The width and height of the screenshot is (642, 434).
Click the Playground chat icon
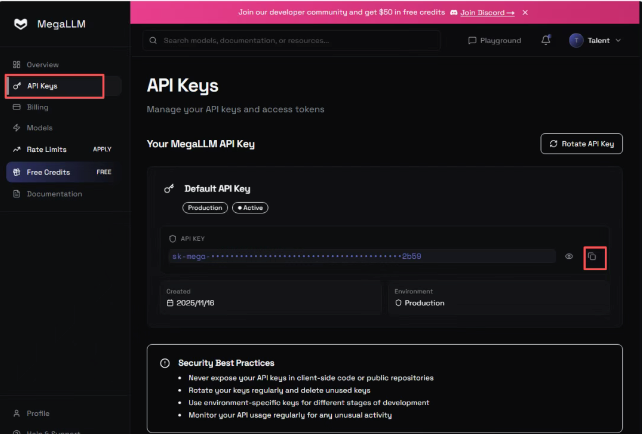pos(472,41)
